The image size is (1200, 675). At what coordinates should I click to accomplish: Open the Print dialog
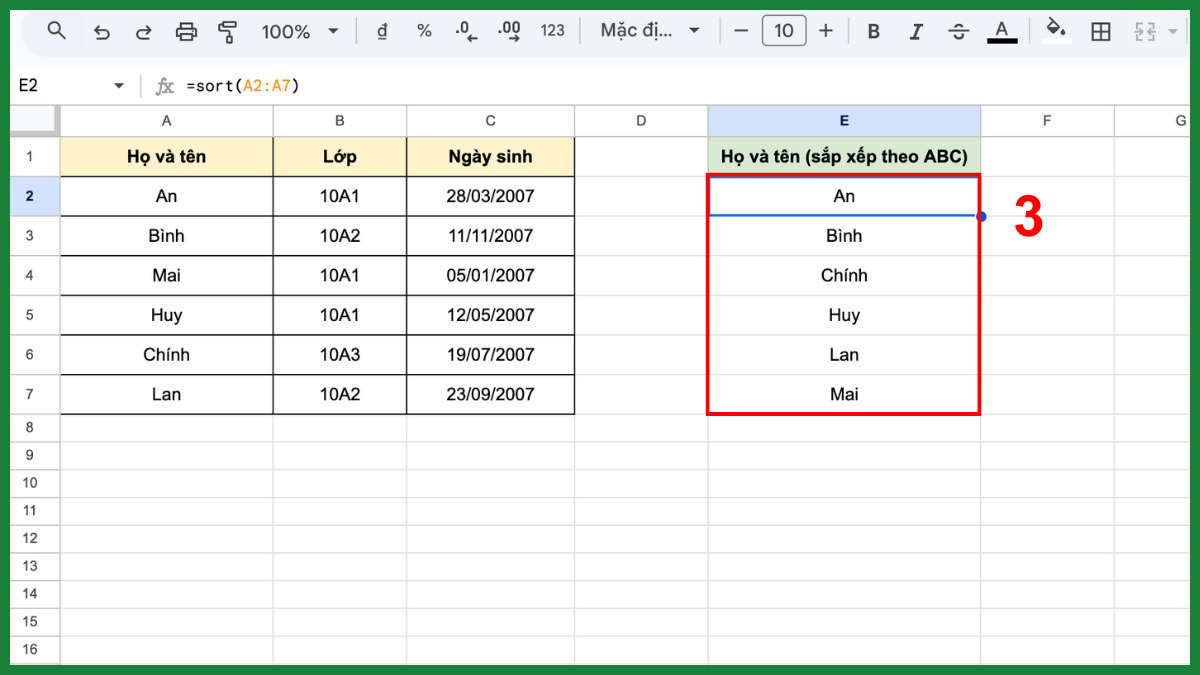point(186,30)
